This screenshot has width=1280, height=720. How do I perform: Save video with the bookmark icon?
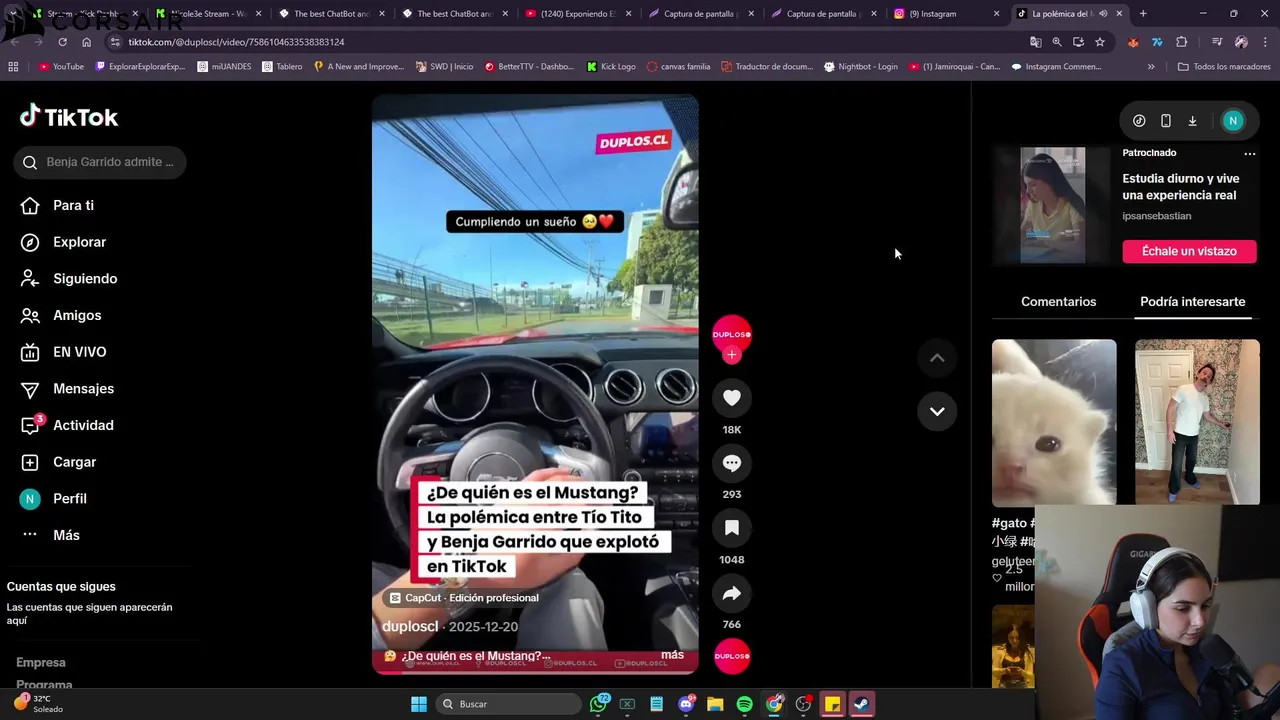tap(732, 528)
